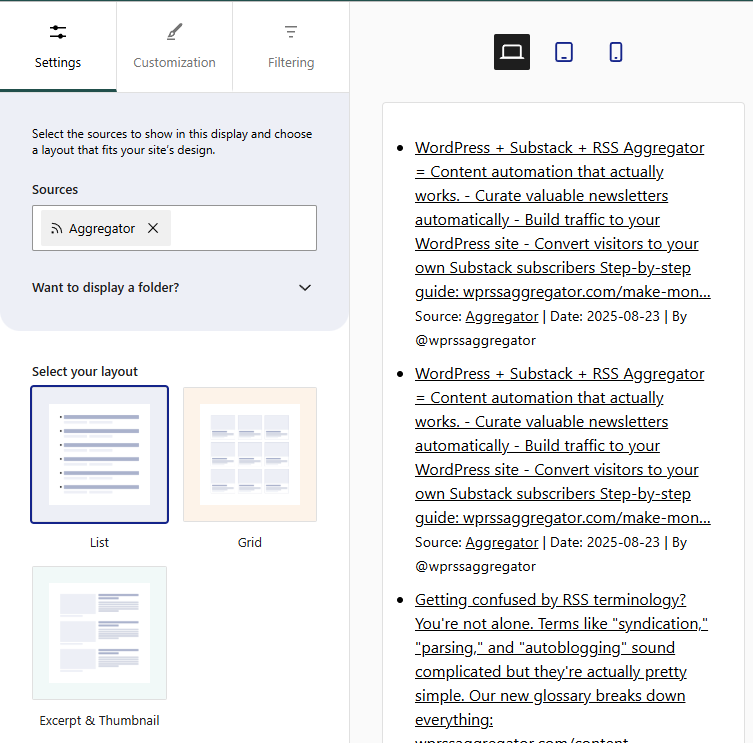Choose the List layout thumbnail
The image size is (753, 743).
(x=99, y=454)
